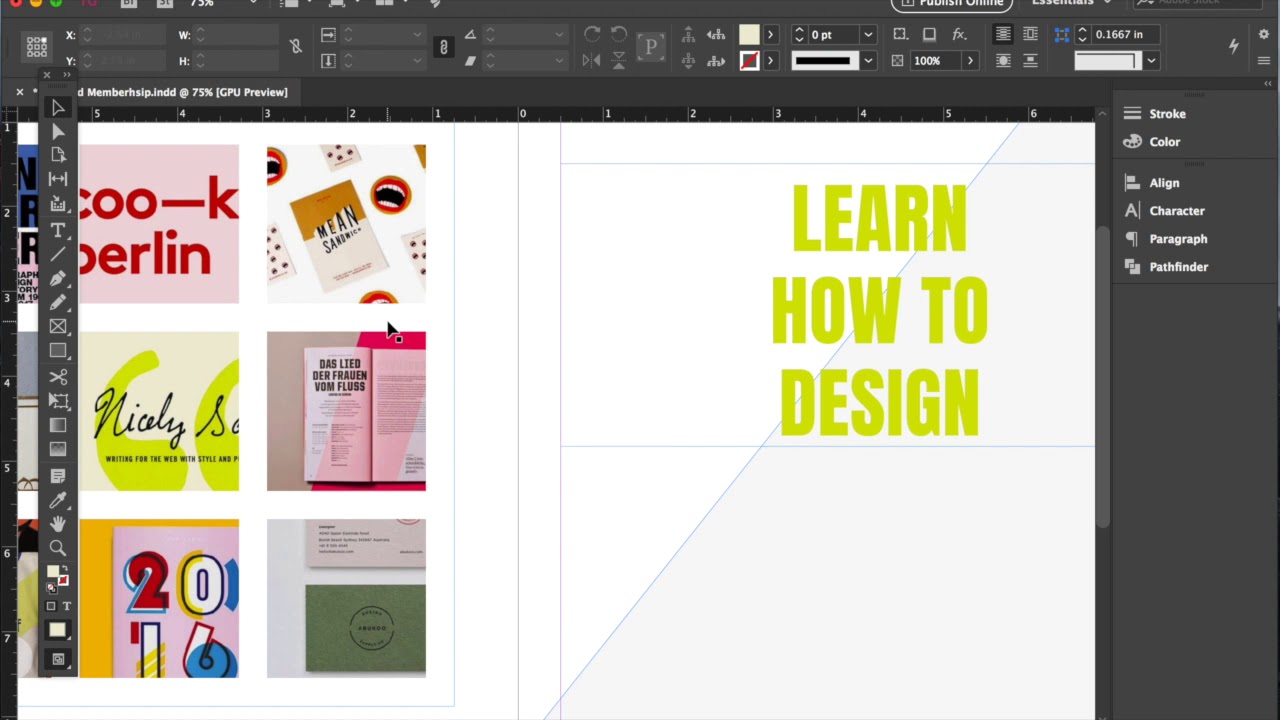Viewport: 1280px width, 720px height.
Task: Select the Mean Sandwich image thumbnail
Action: [346, 224]
